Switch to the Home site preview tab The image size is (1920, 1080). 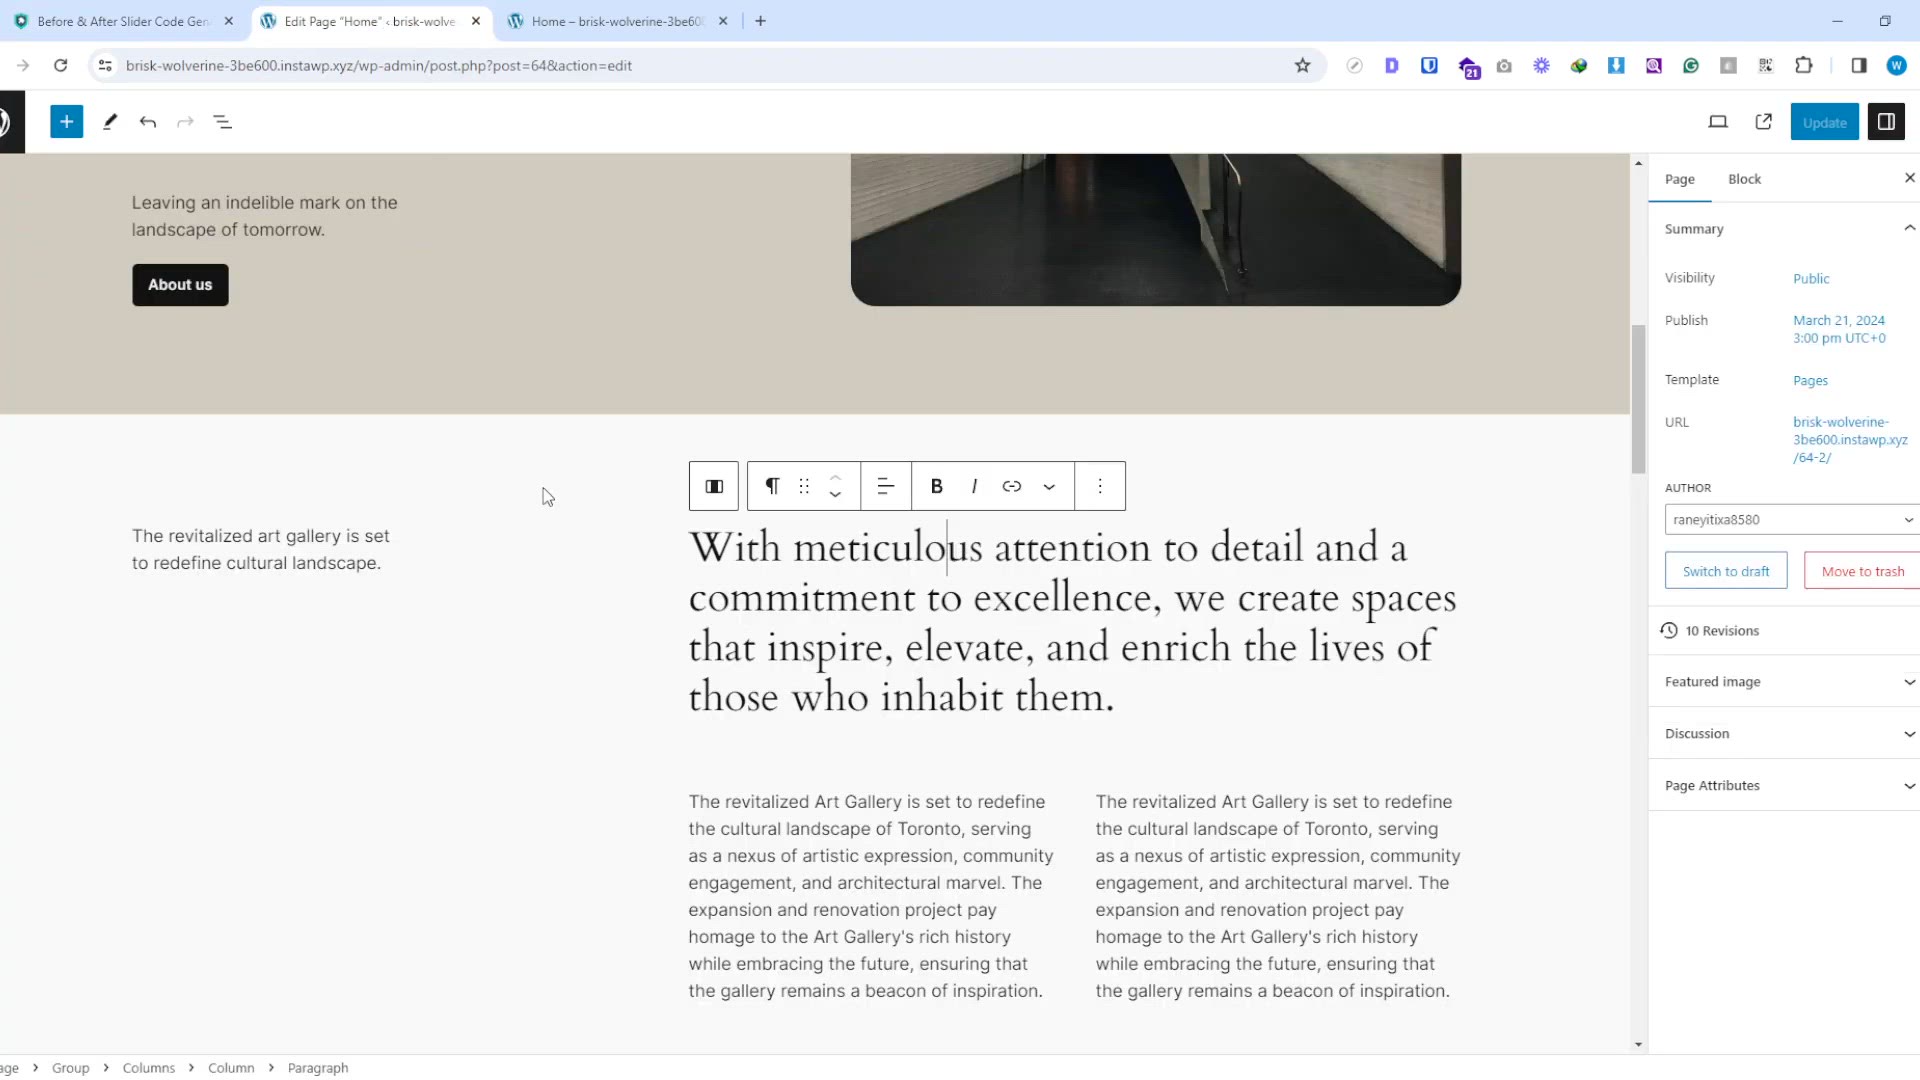click(x=618, y=21)
